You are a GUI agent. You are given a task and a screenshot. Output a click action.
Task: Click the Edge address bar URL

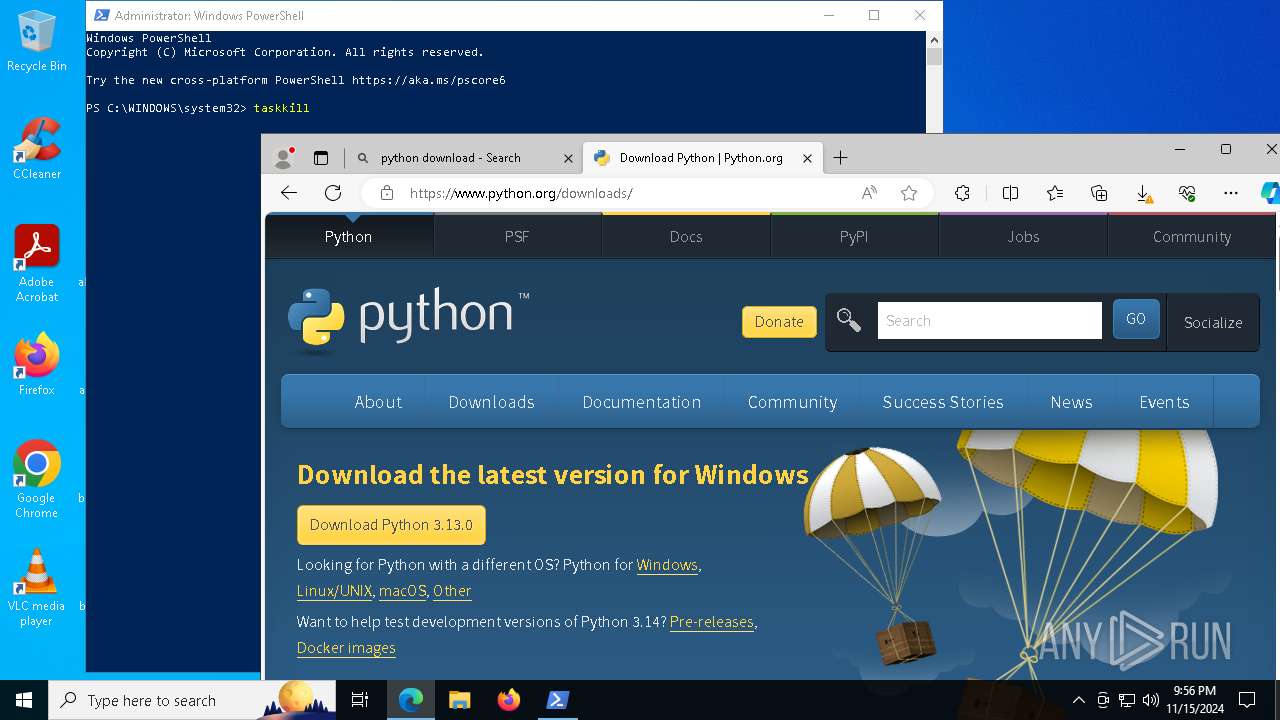(x=520, y=193)
